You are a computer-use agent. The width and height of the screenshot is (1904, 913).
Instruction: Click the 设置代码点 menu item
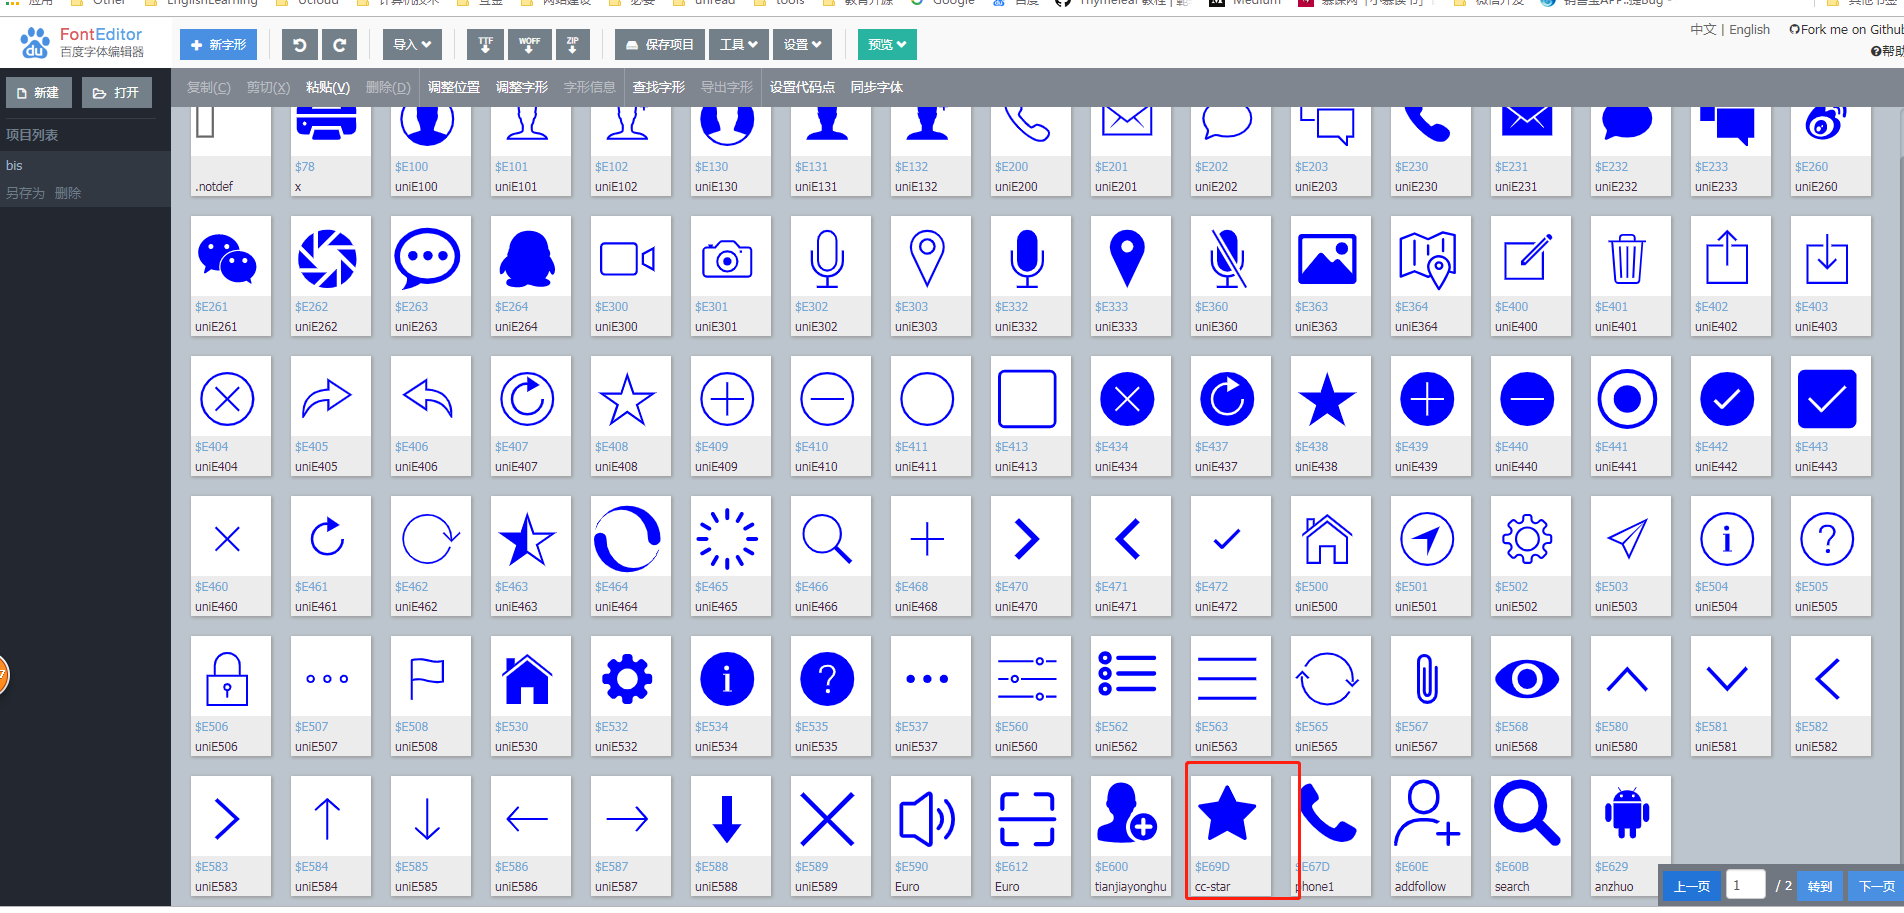coord(804,87)
